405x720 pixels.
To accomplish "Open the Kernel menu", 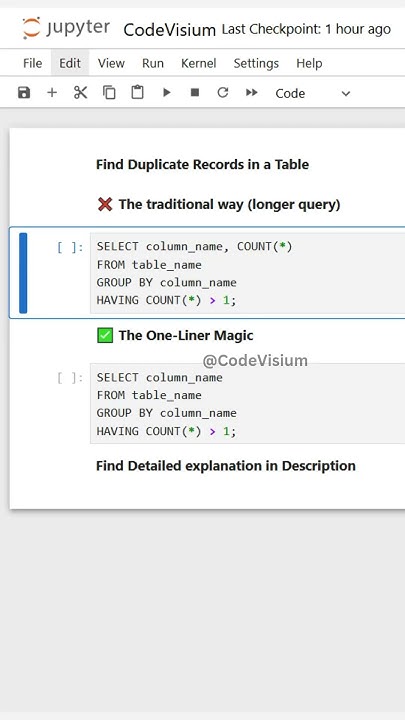I will tap(198, 63).
